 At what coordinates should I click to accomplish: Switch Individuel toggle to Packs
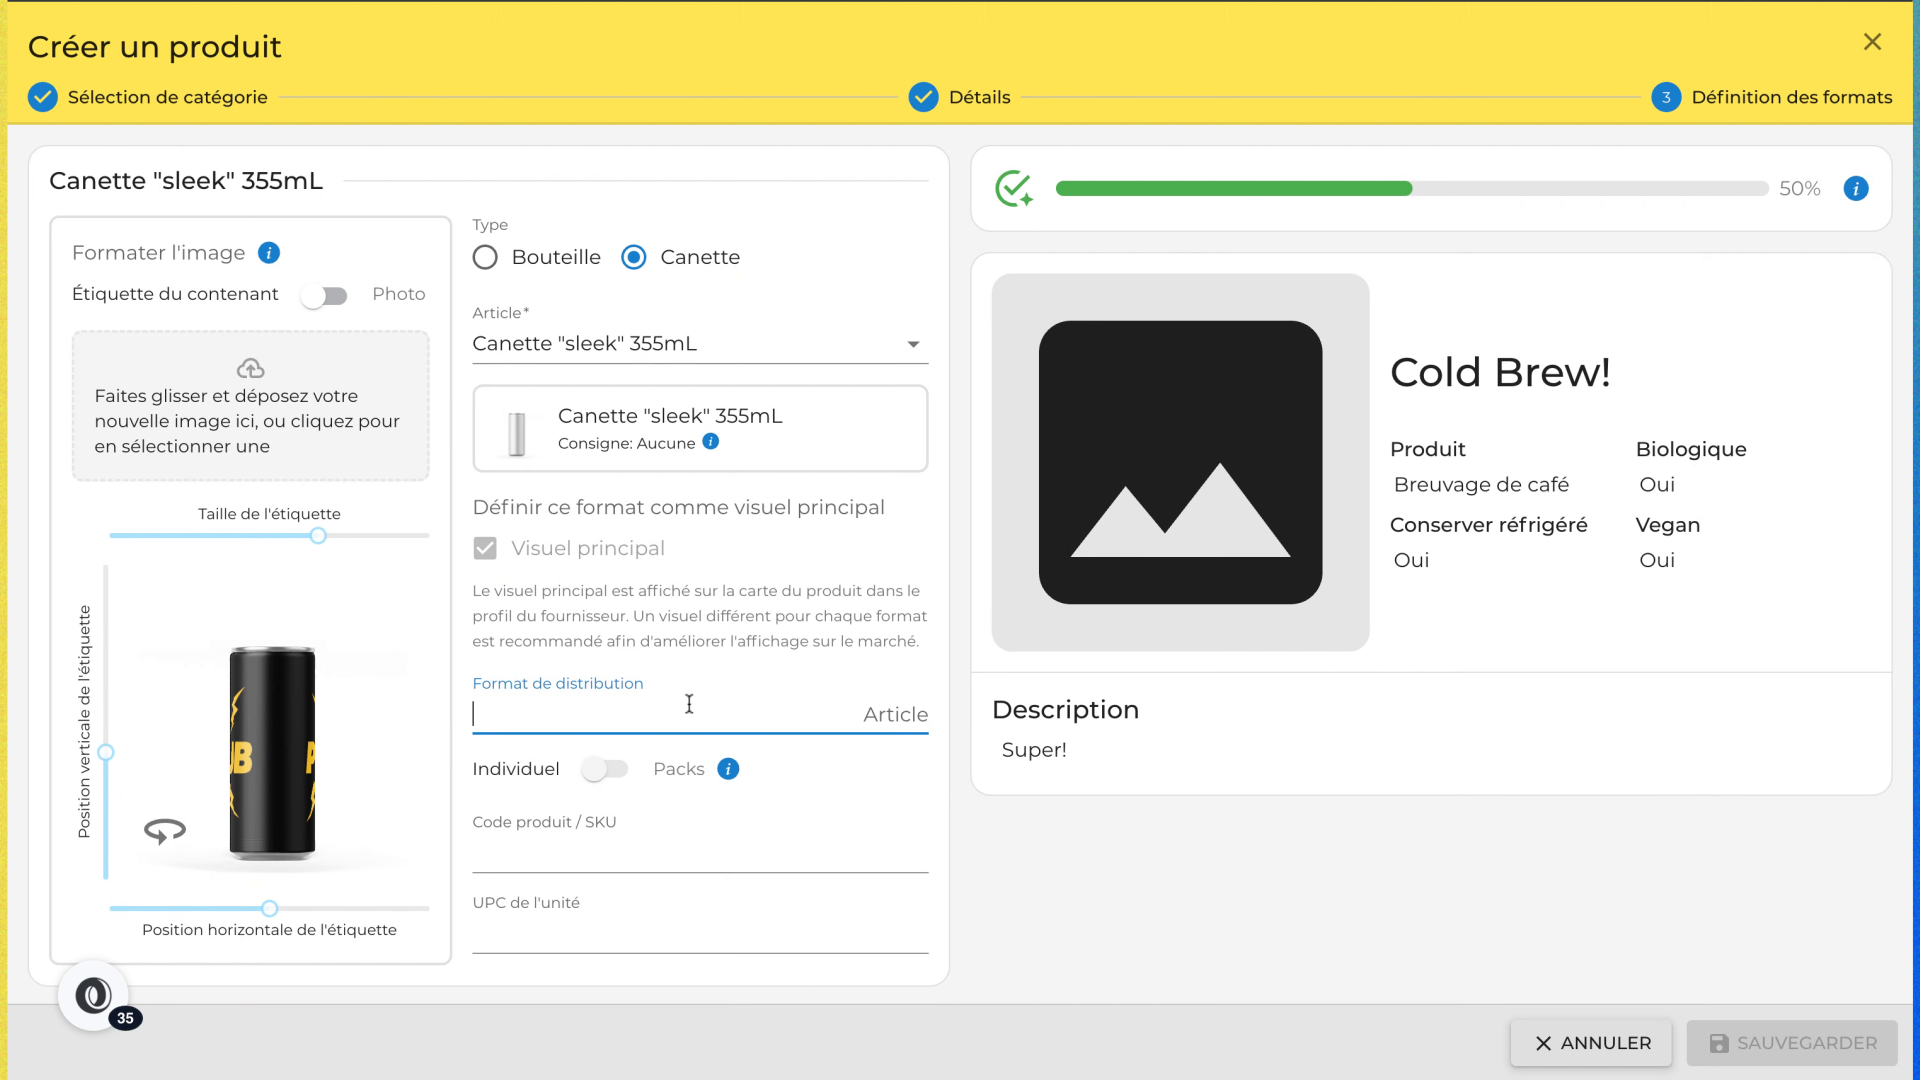[x=605, y=769]
